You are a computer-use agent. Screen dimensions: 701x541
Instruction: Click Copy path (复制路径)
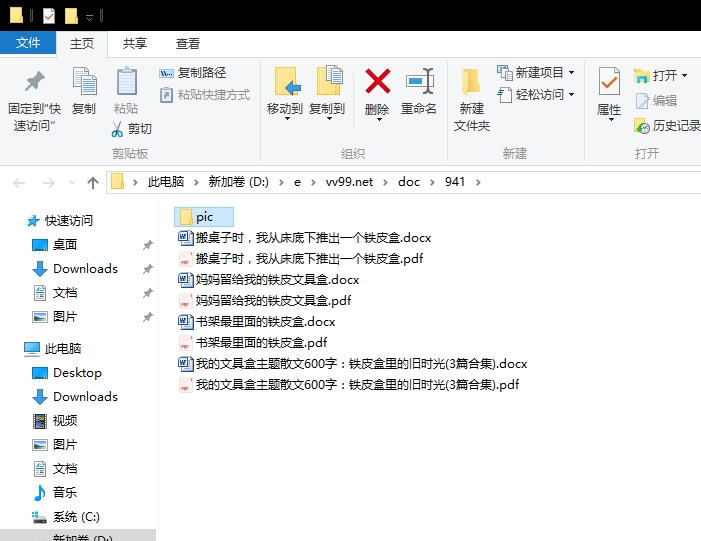coord(193,72)
